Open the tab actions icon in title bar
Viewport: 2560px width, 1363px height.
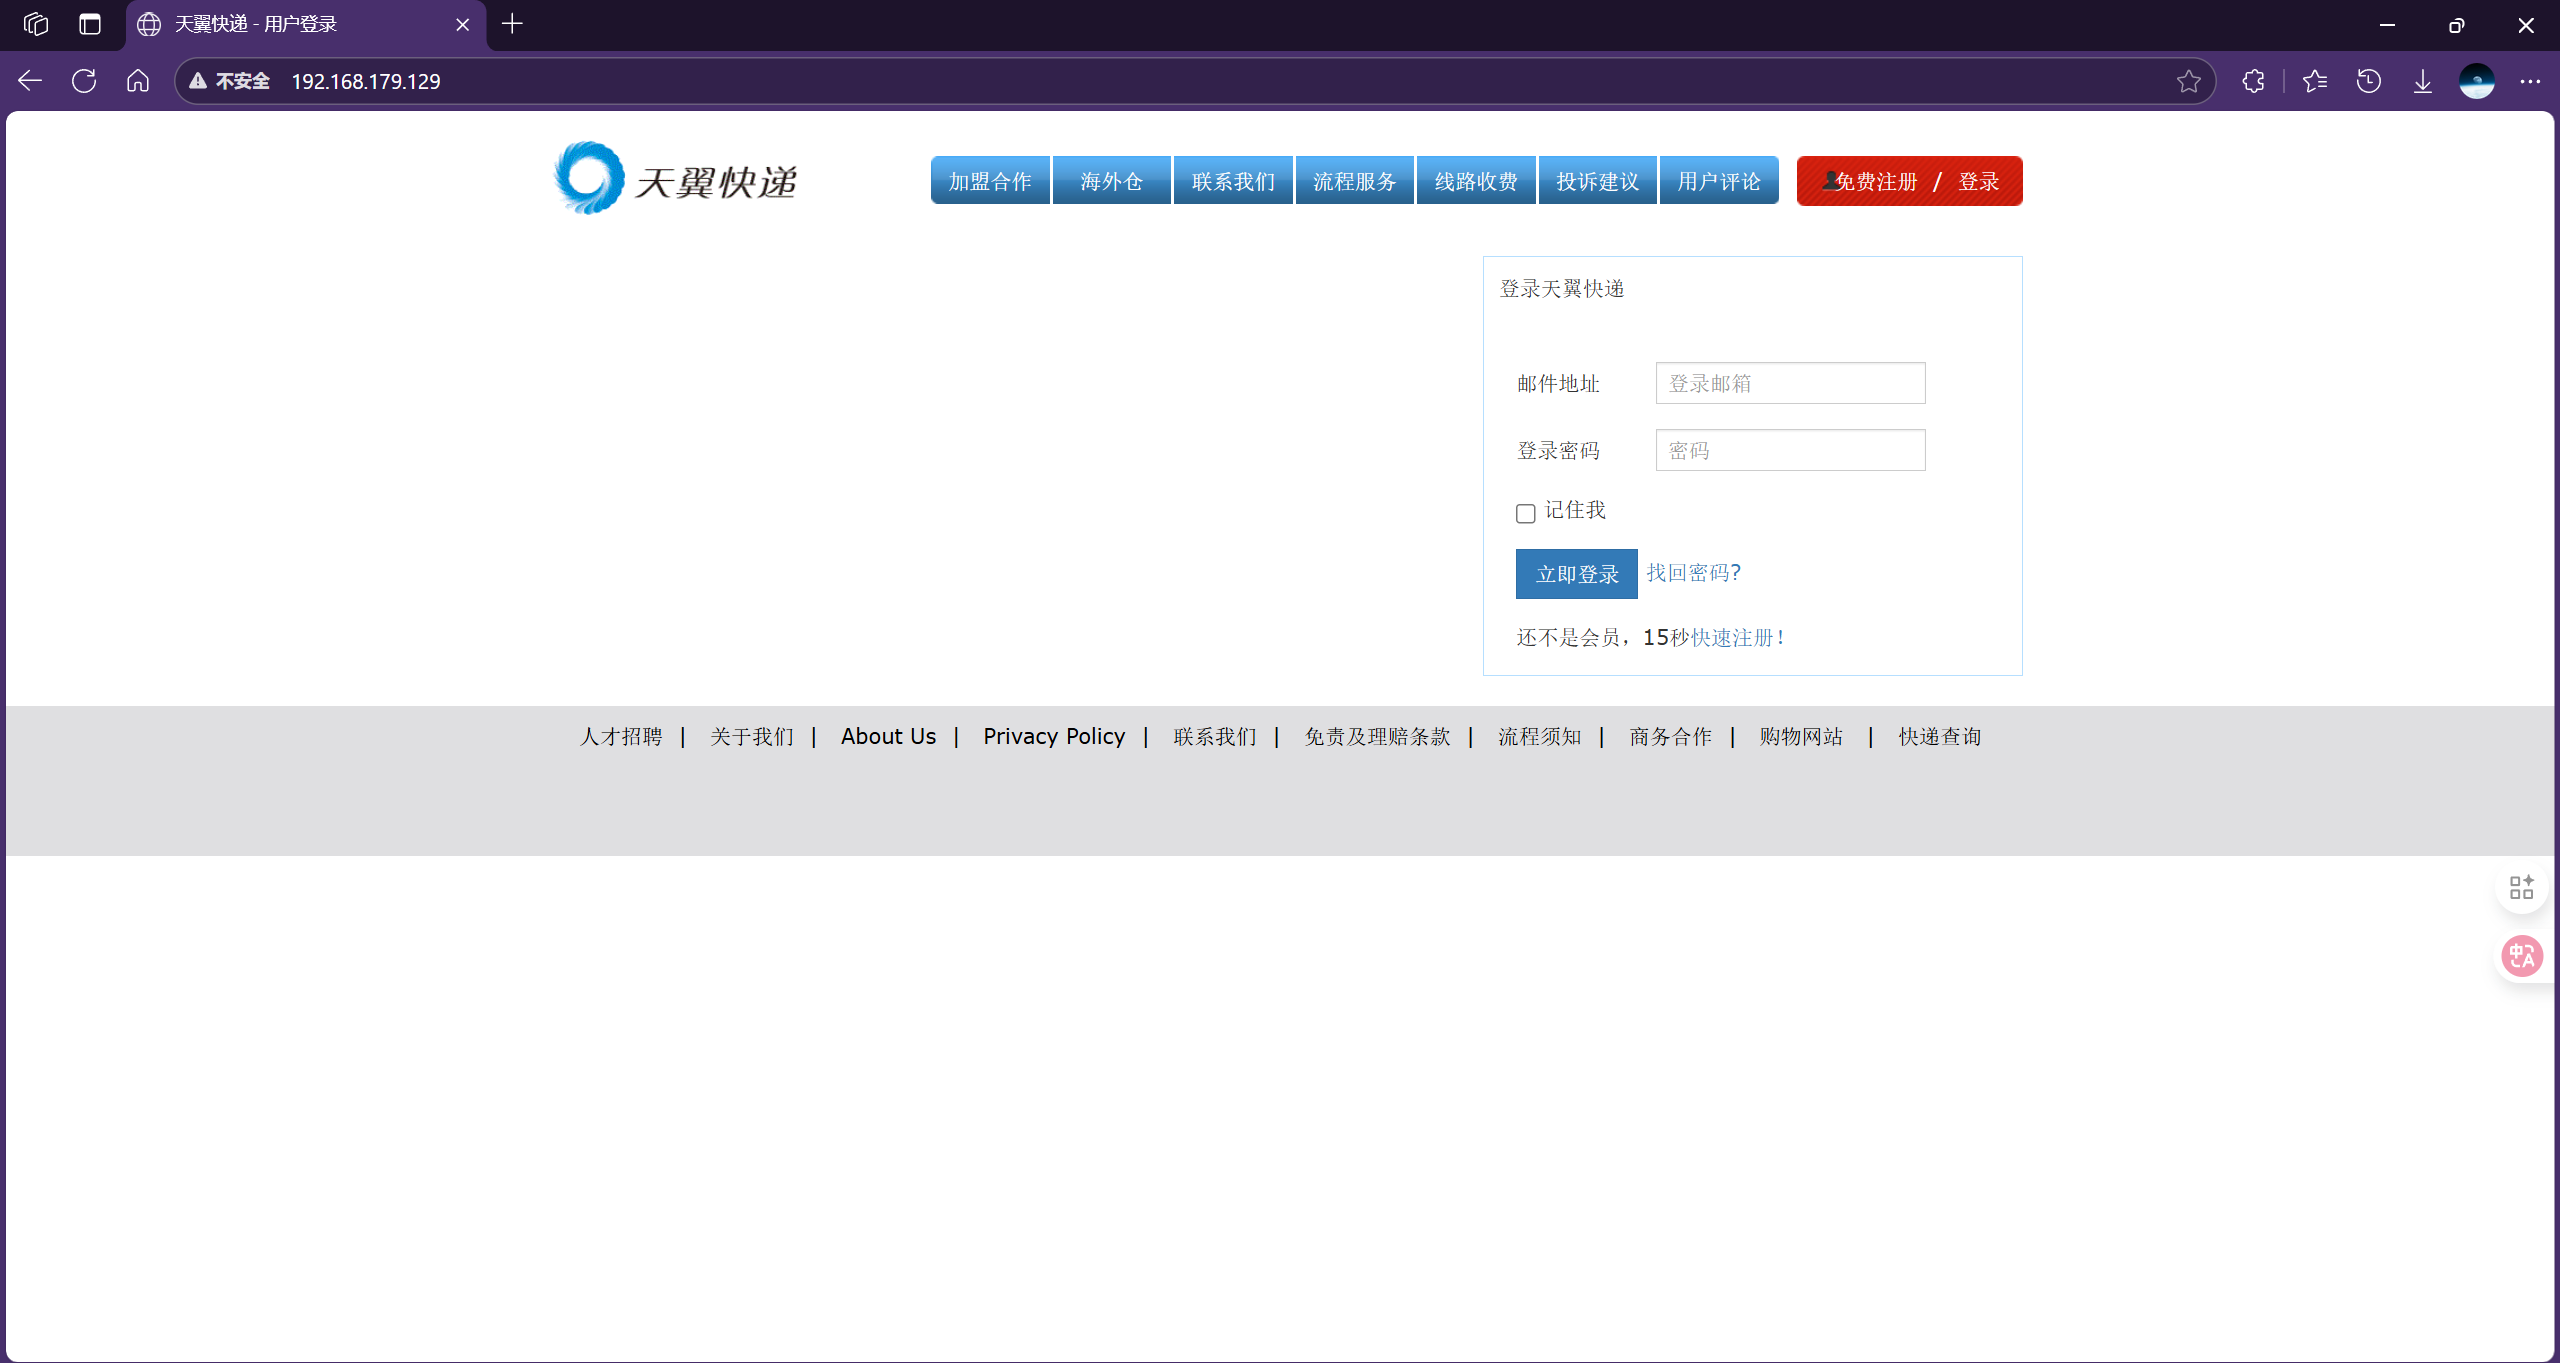coord(90,24)
